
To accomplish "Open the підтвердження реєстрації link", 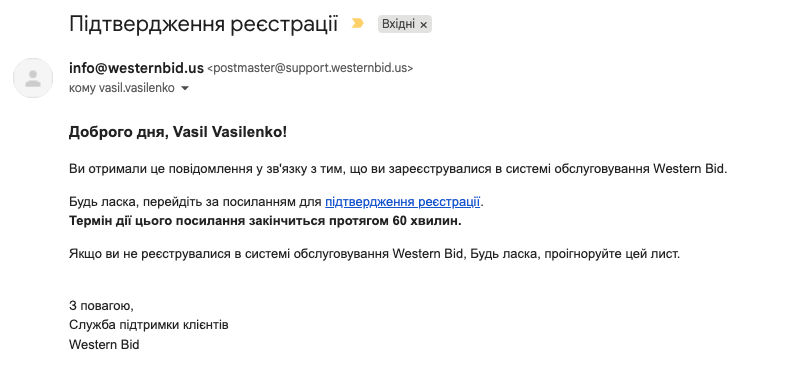I will [402, 202].
